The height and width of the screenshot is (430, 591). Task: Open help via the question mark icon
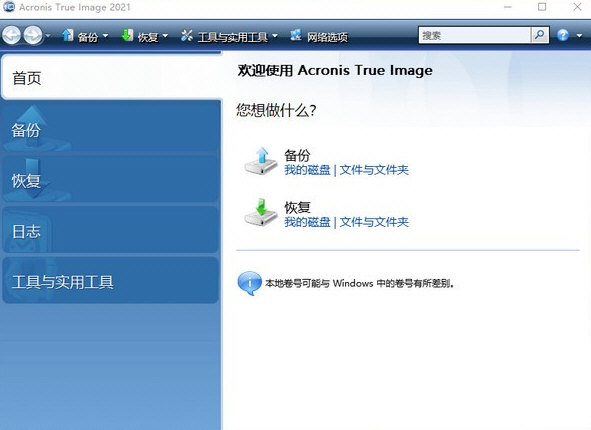(x=563, y=35)
